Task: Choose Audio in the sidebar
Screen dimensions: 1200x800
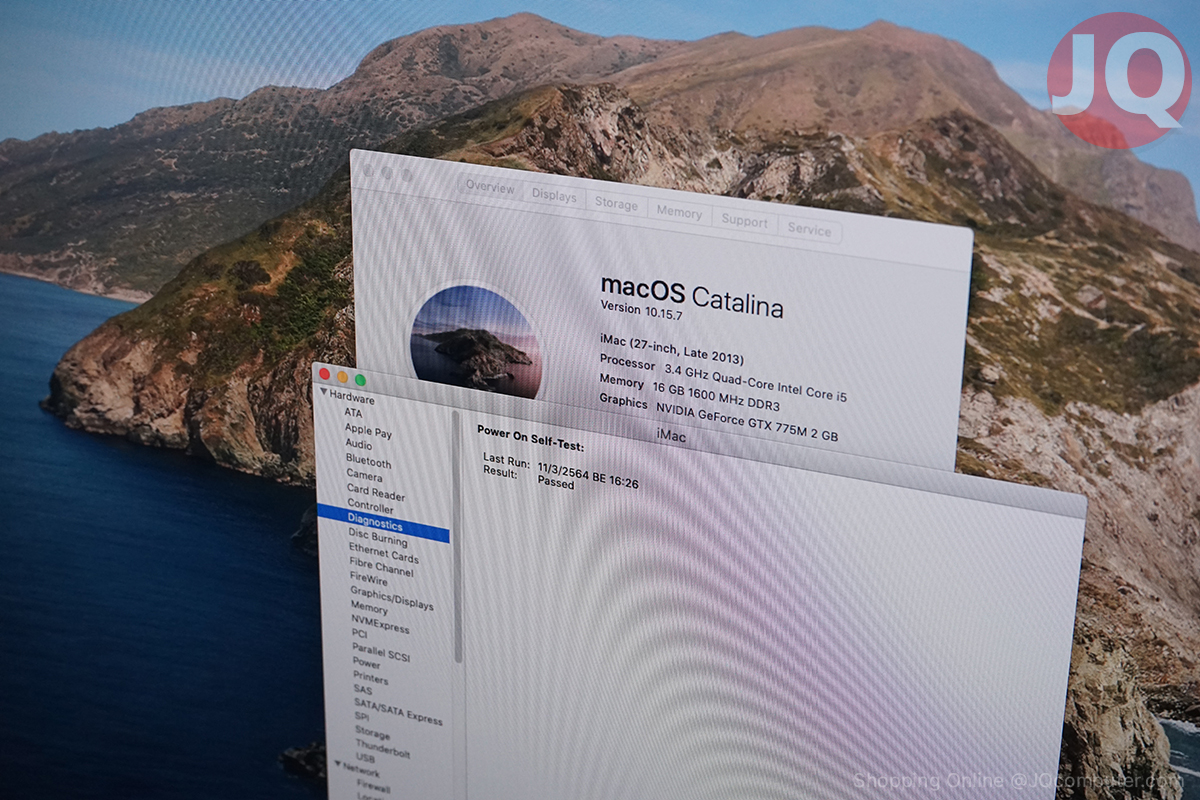Action: pos(359,445)
